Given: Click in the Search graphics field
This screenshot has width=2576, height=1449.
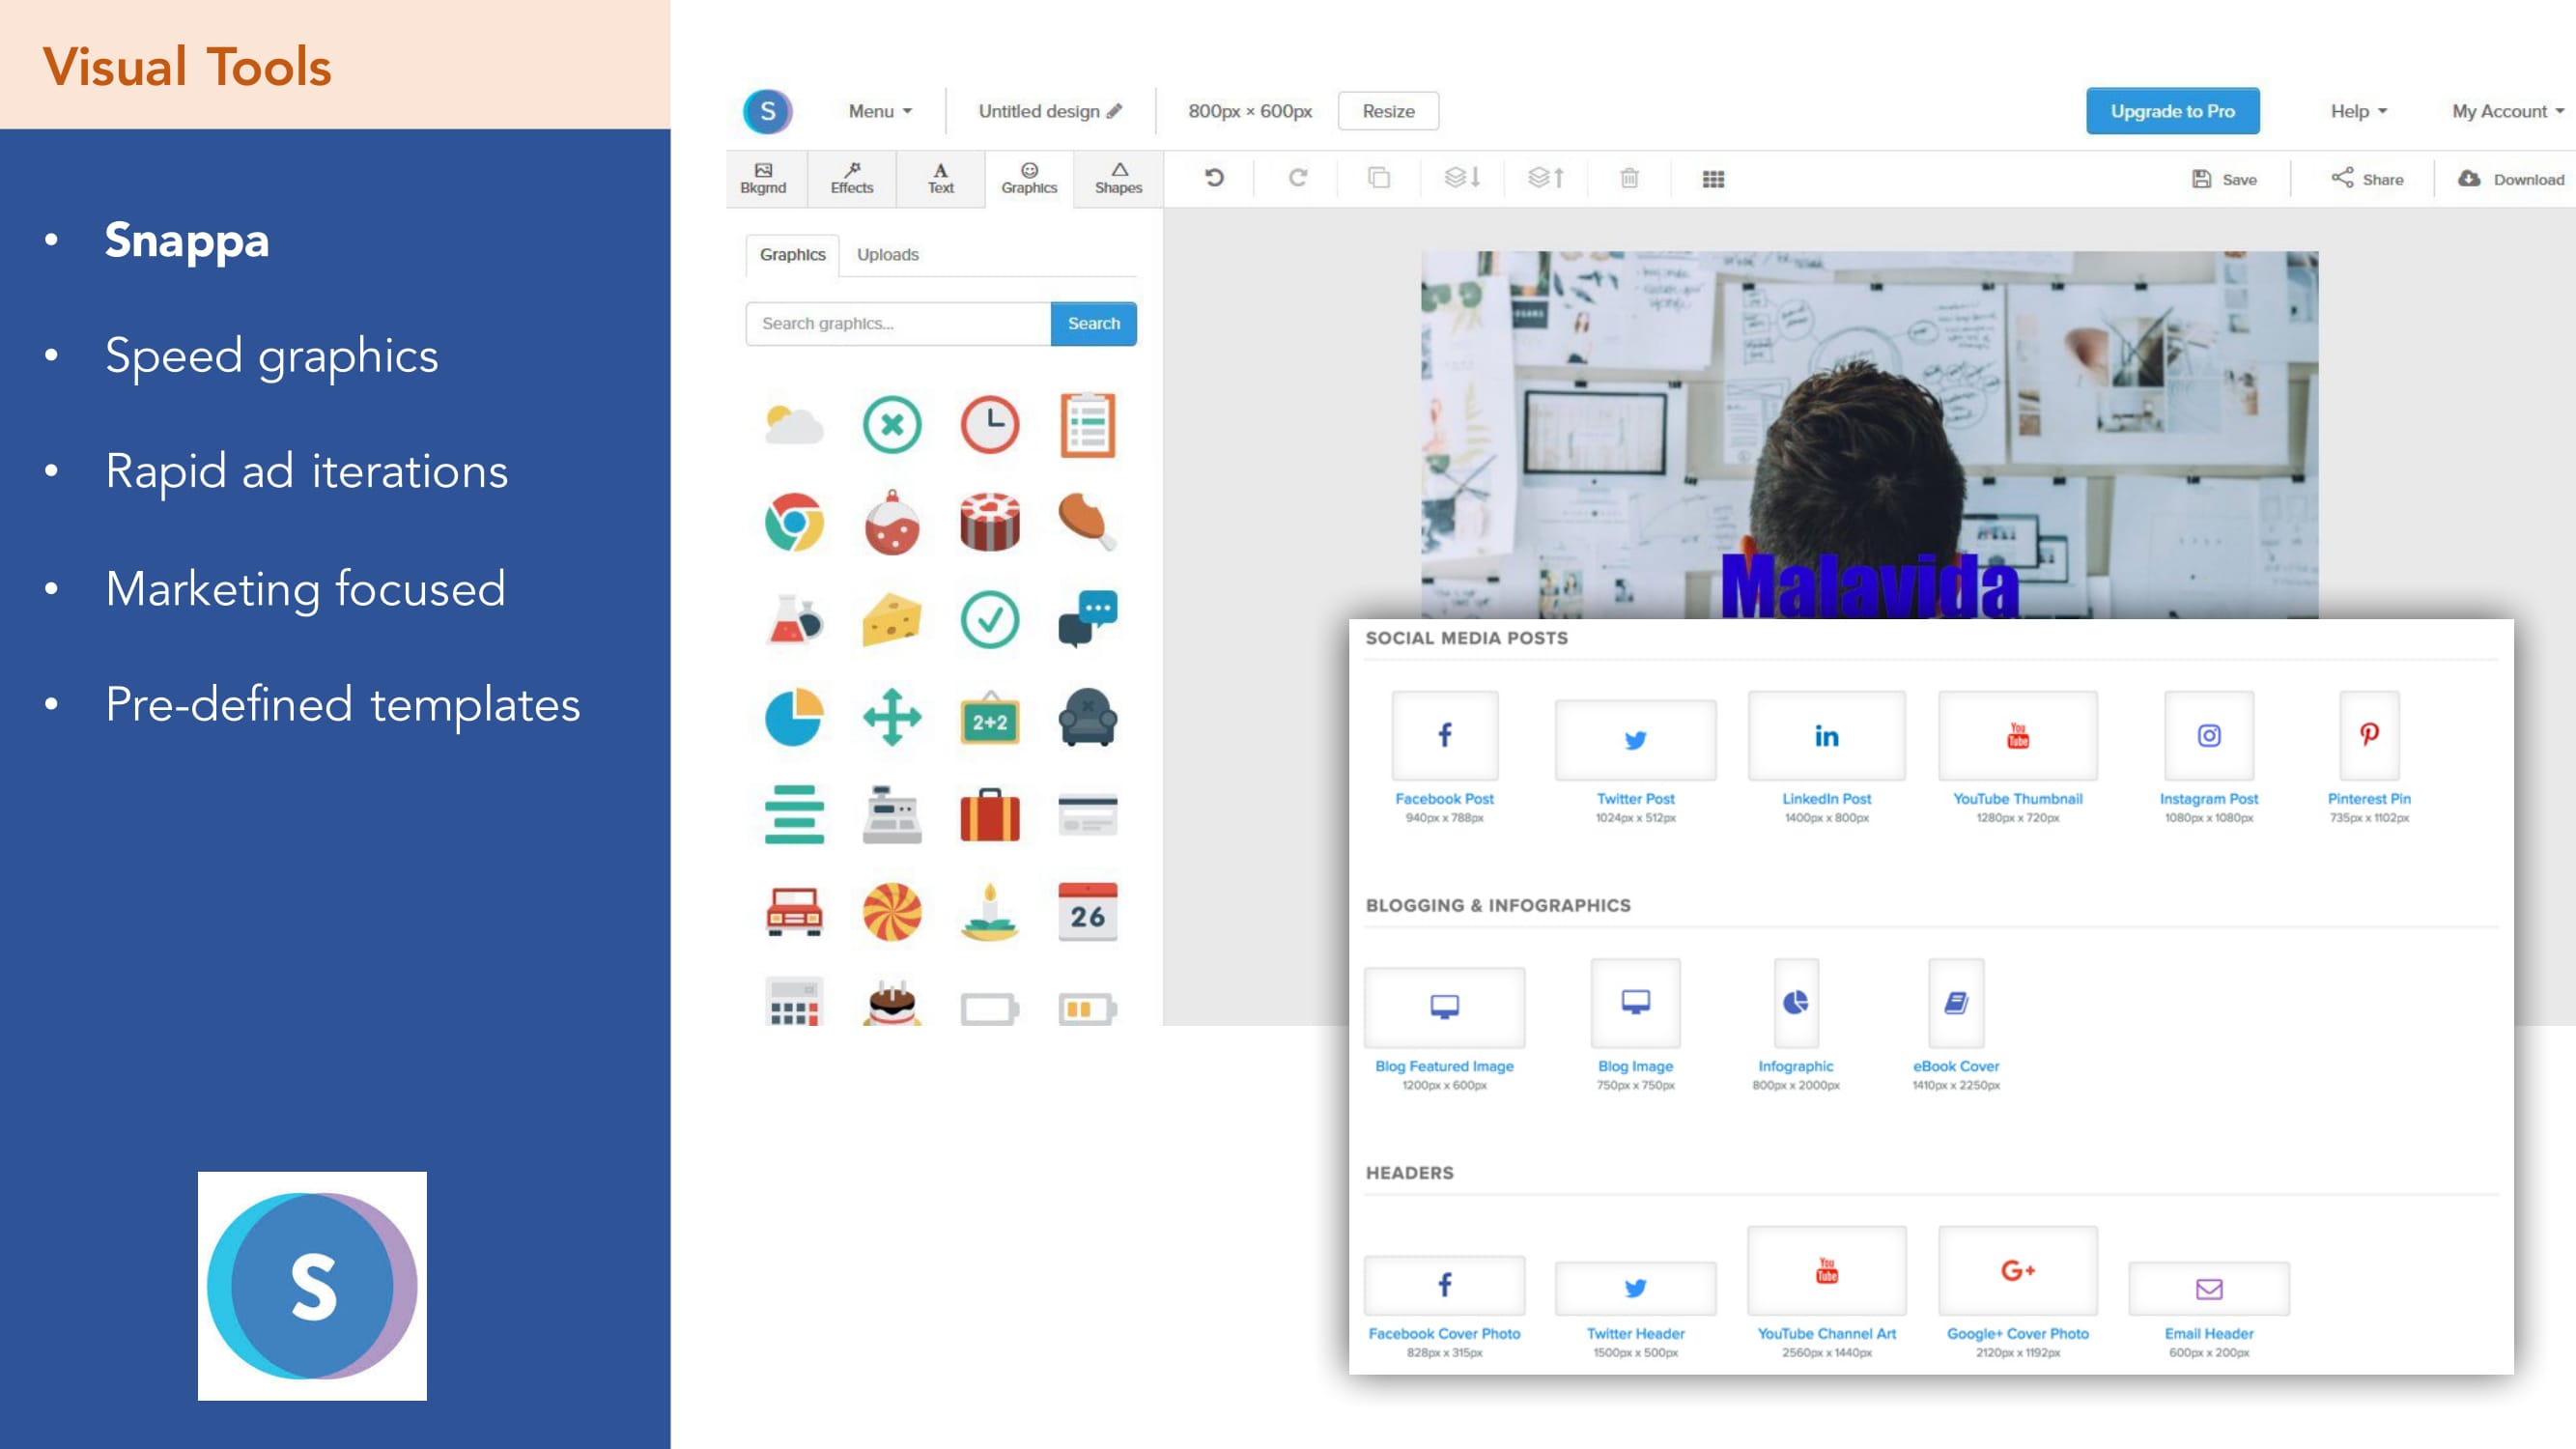Looking at the screenshot, I should (897, 323).
